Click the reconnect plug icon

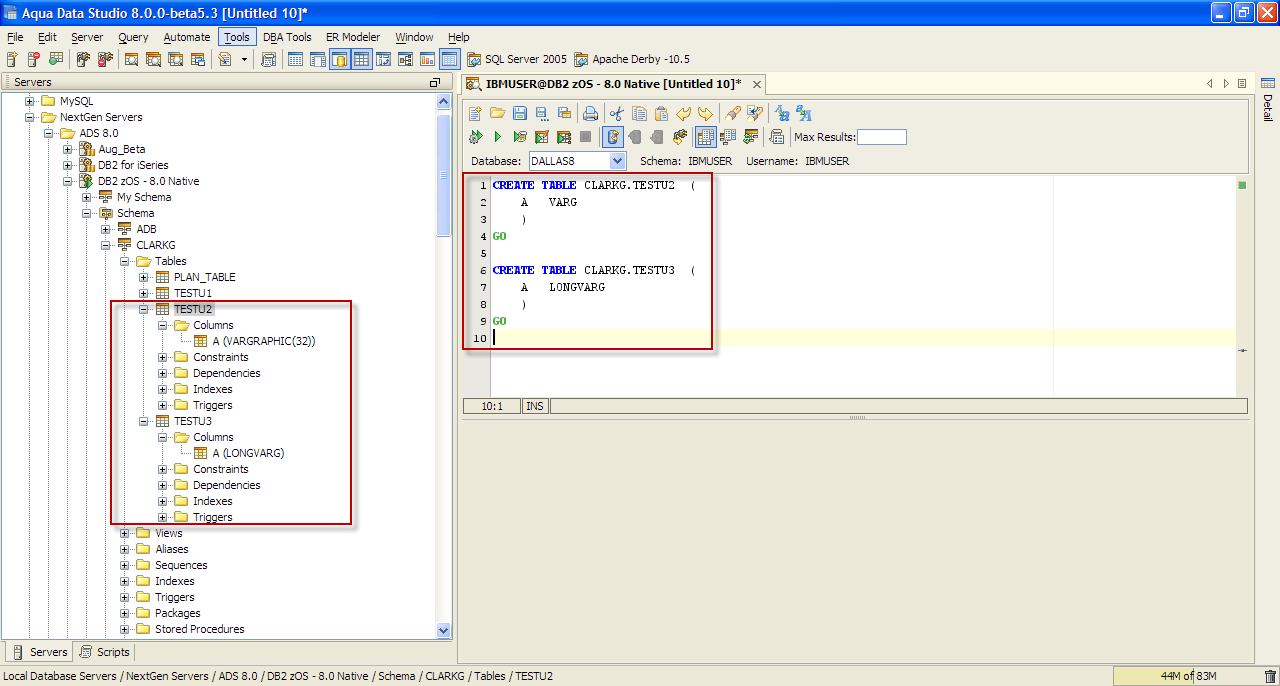click(x=680, y=136)
